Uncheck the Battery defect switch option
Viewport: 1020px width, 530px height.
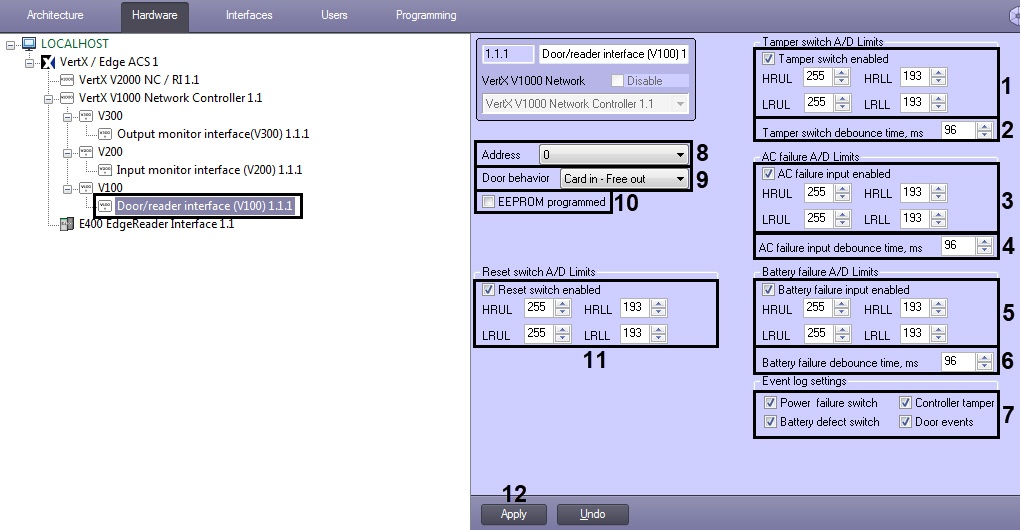[770, 421]
